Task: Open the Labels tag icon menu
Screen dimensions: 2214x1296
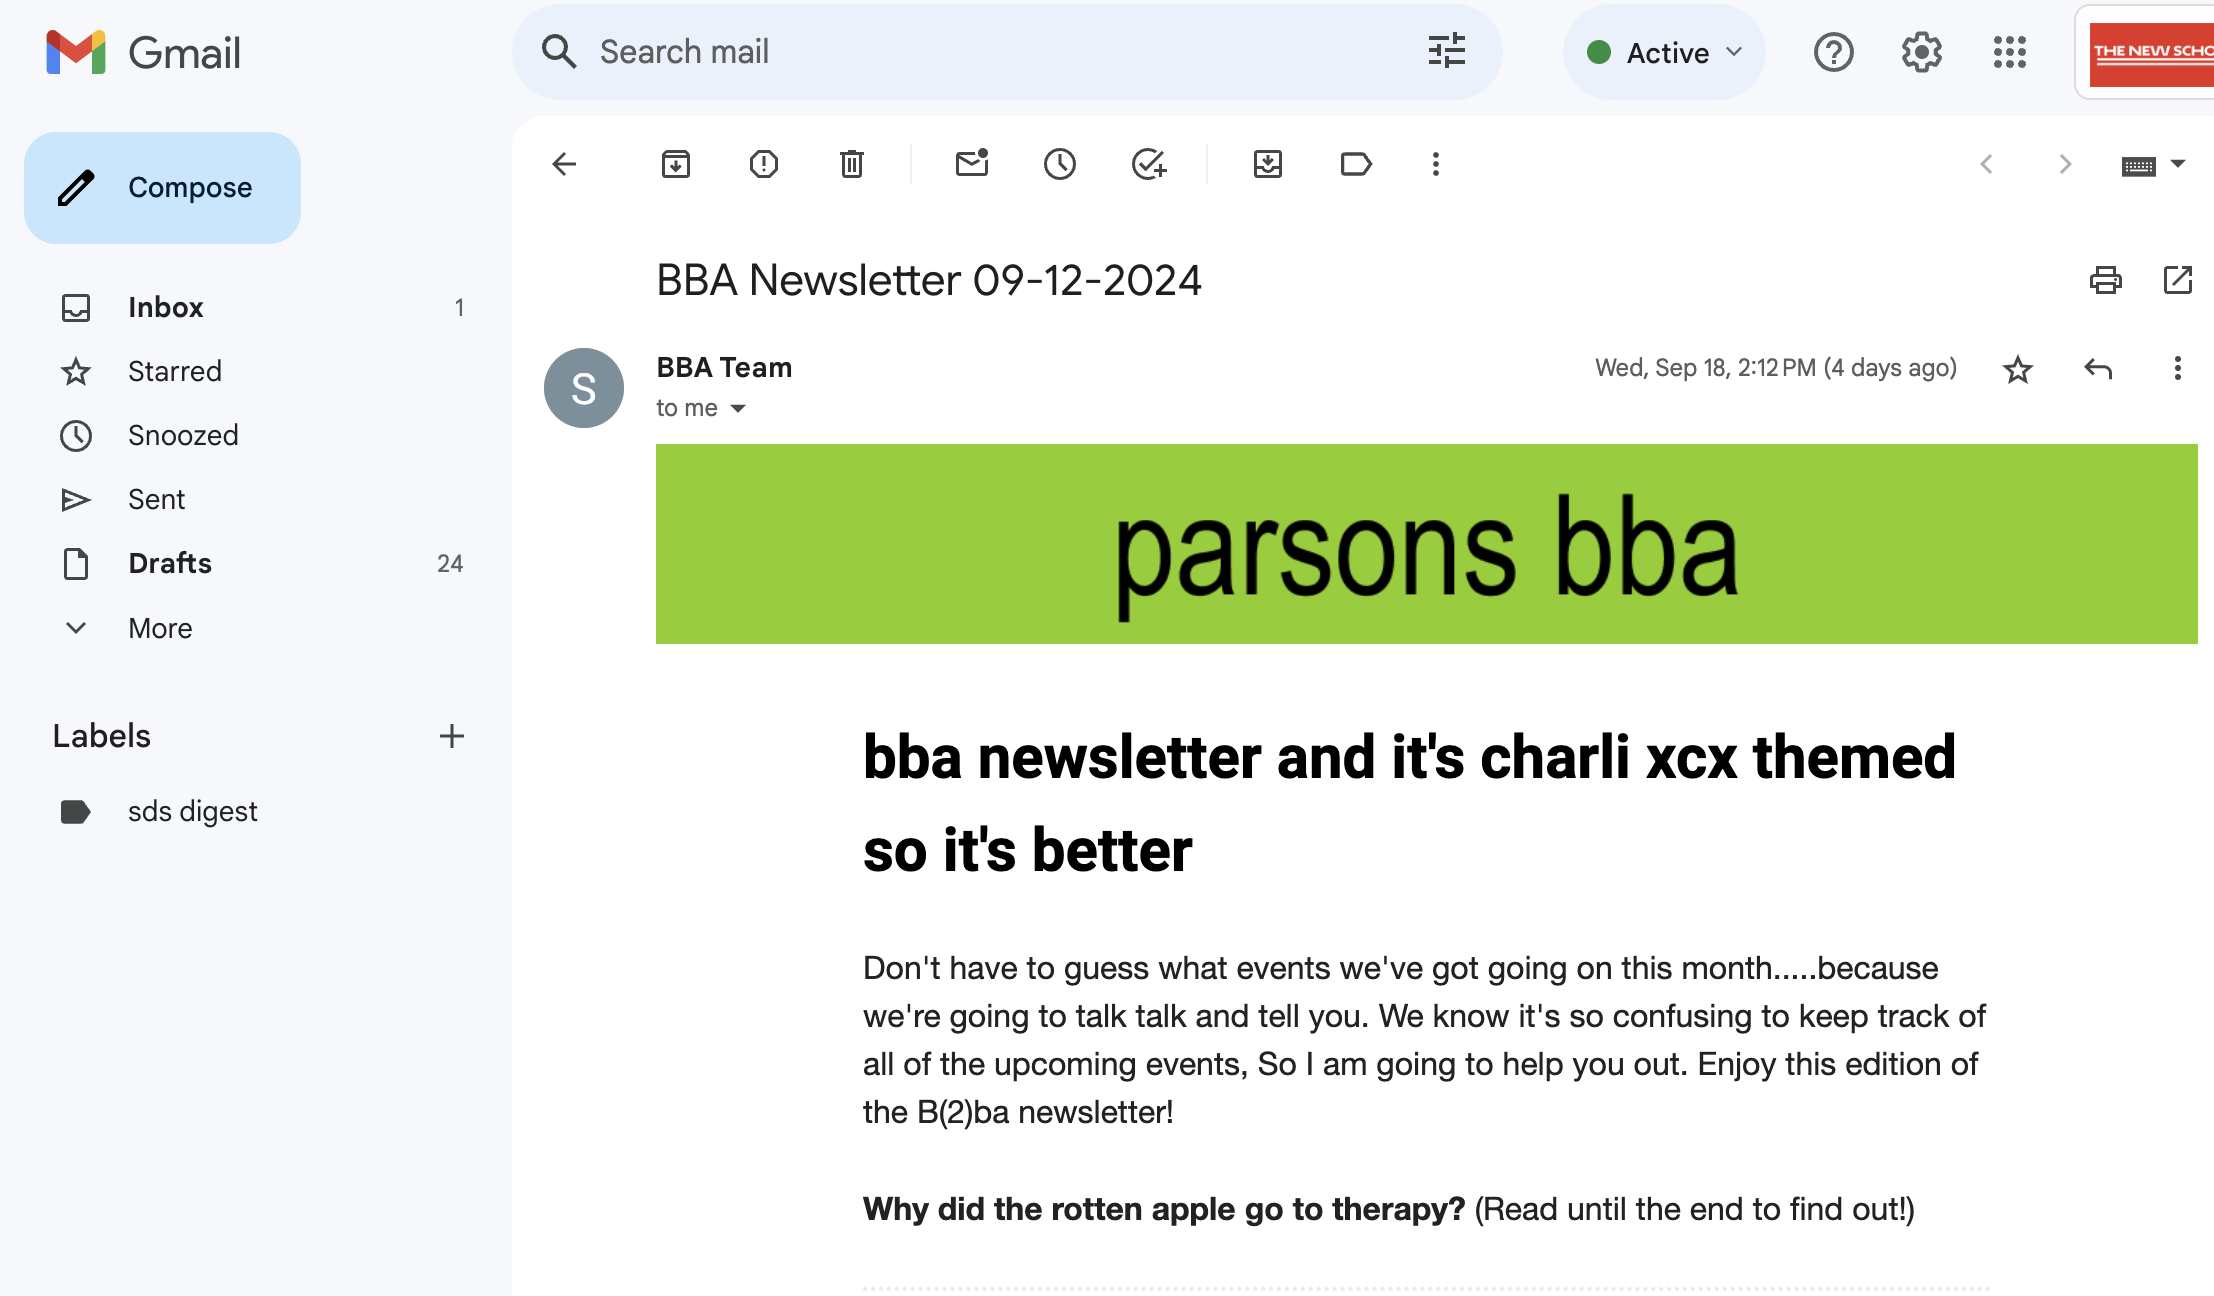Action: coord(1356,164)
